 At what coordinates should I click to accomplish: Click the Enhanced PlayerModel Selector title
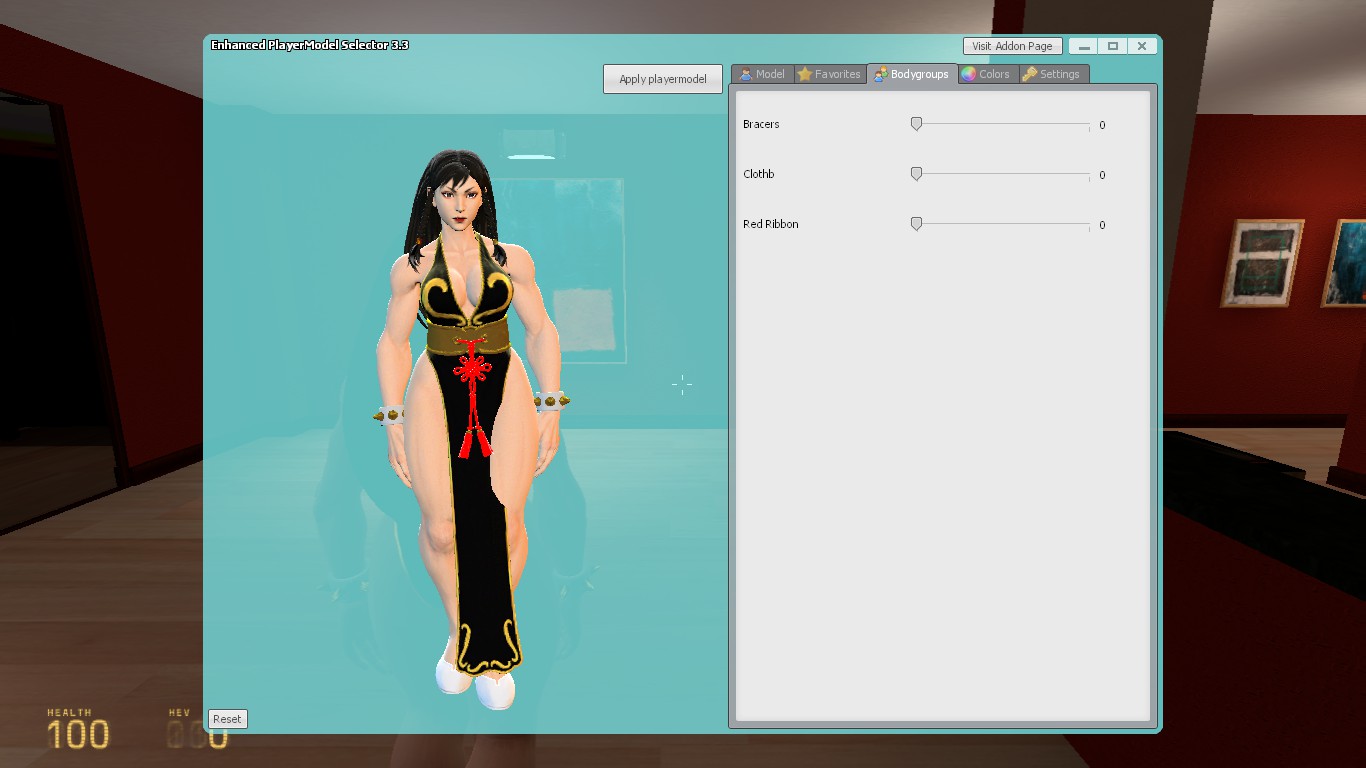coord(310,45)
